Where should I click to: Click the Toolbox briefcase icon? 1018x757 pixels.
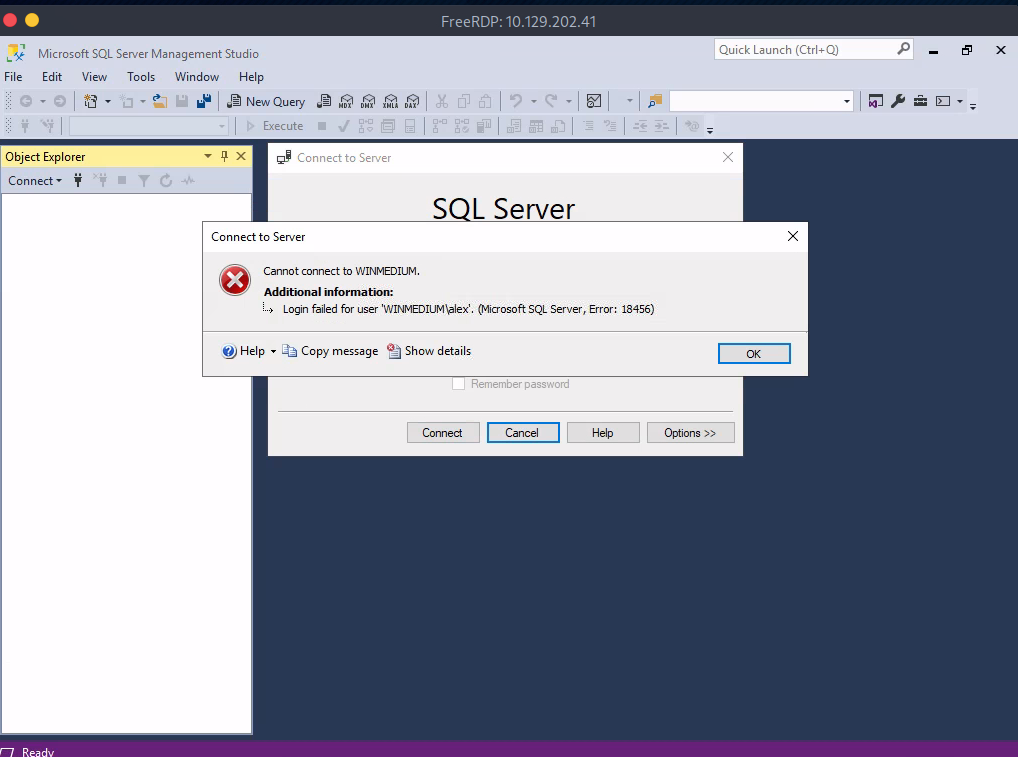point(920,101)
